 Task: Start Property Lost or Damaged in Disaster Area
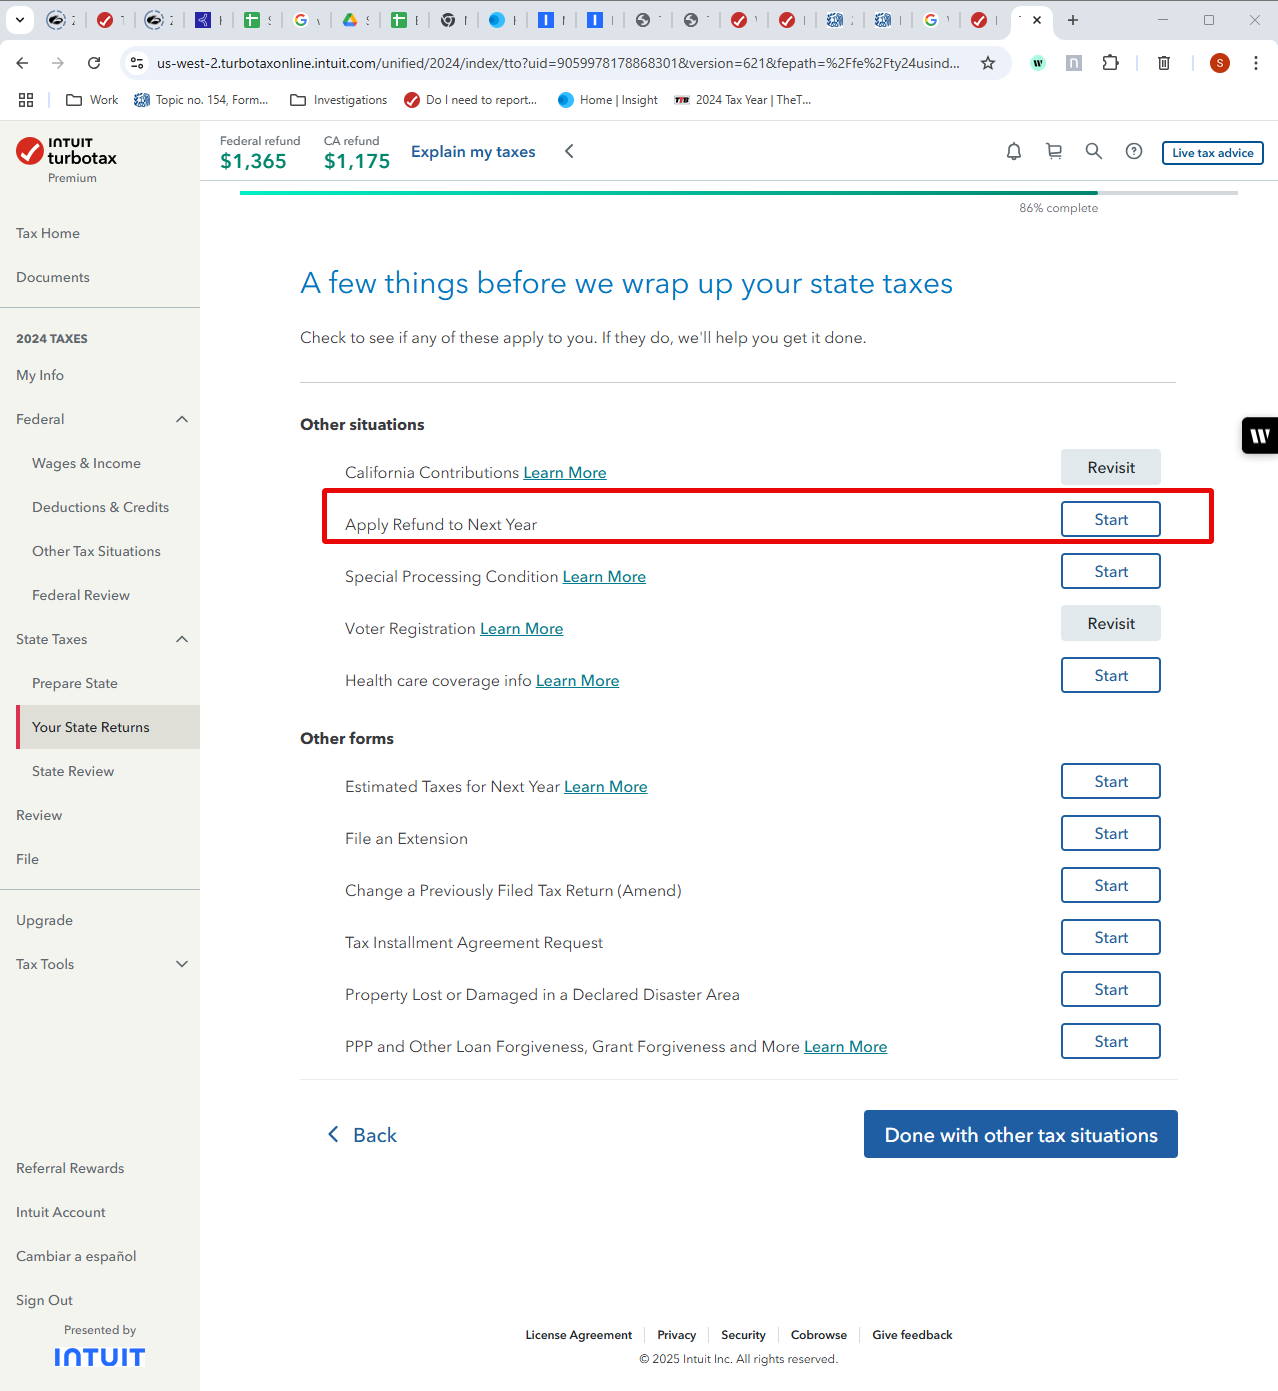1111,989
